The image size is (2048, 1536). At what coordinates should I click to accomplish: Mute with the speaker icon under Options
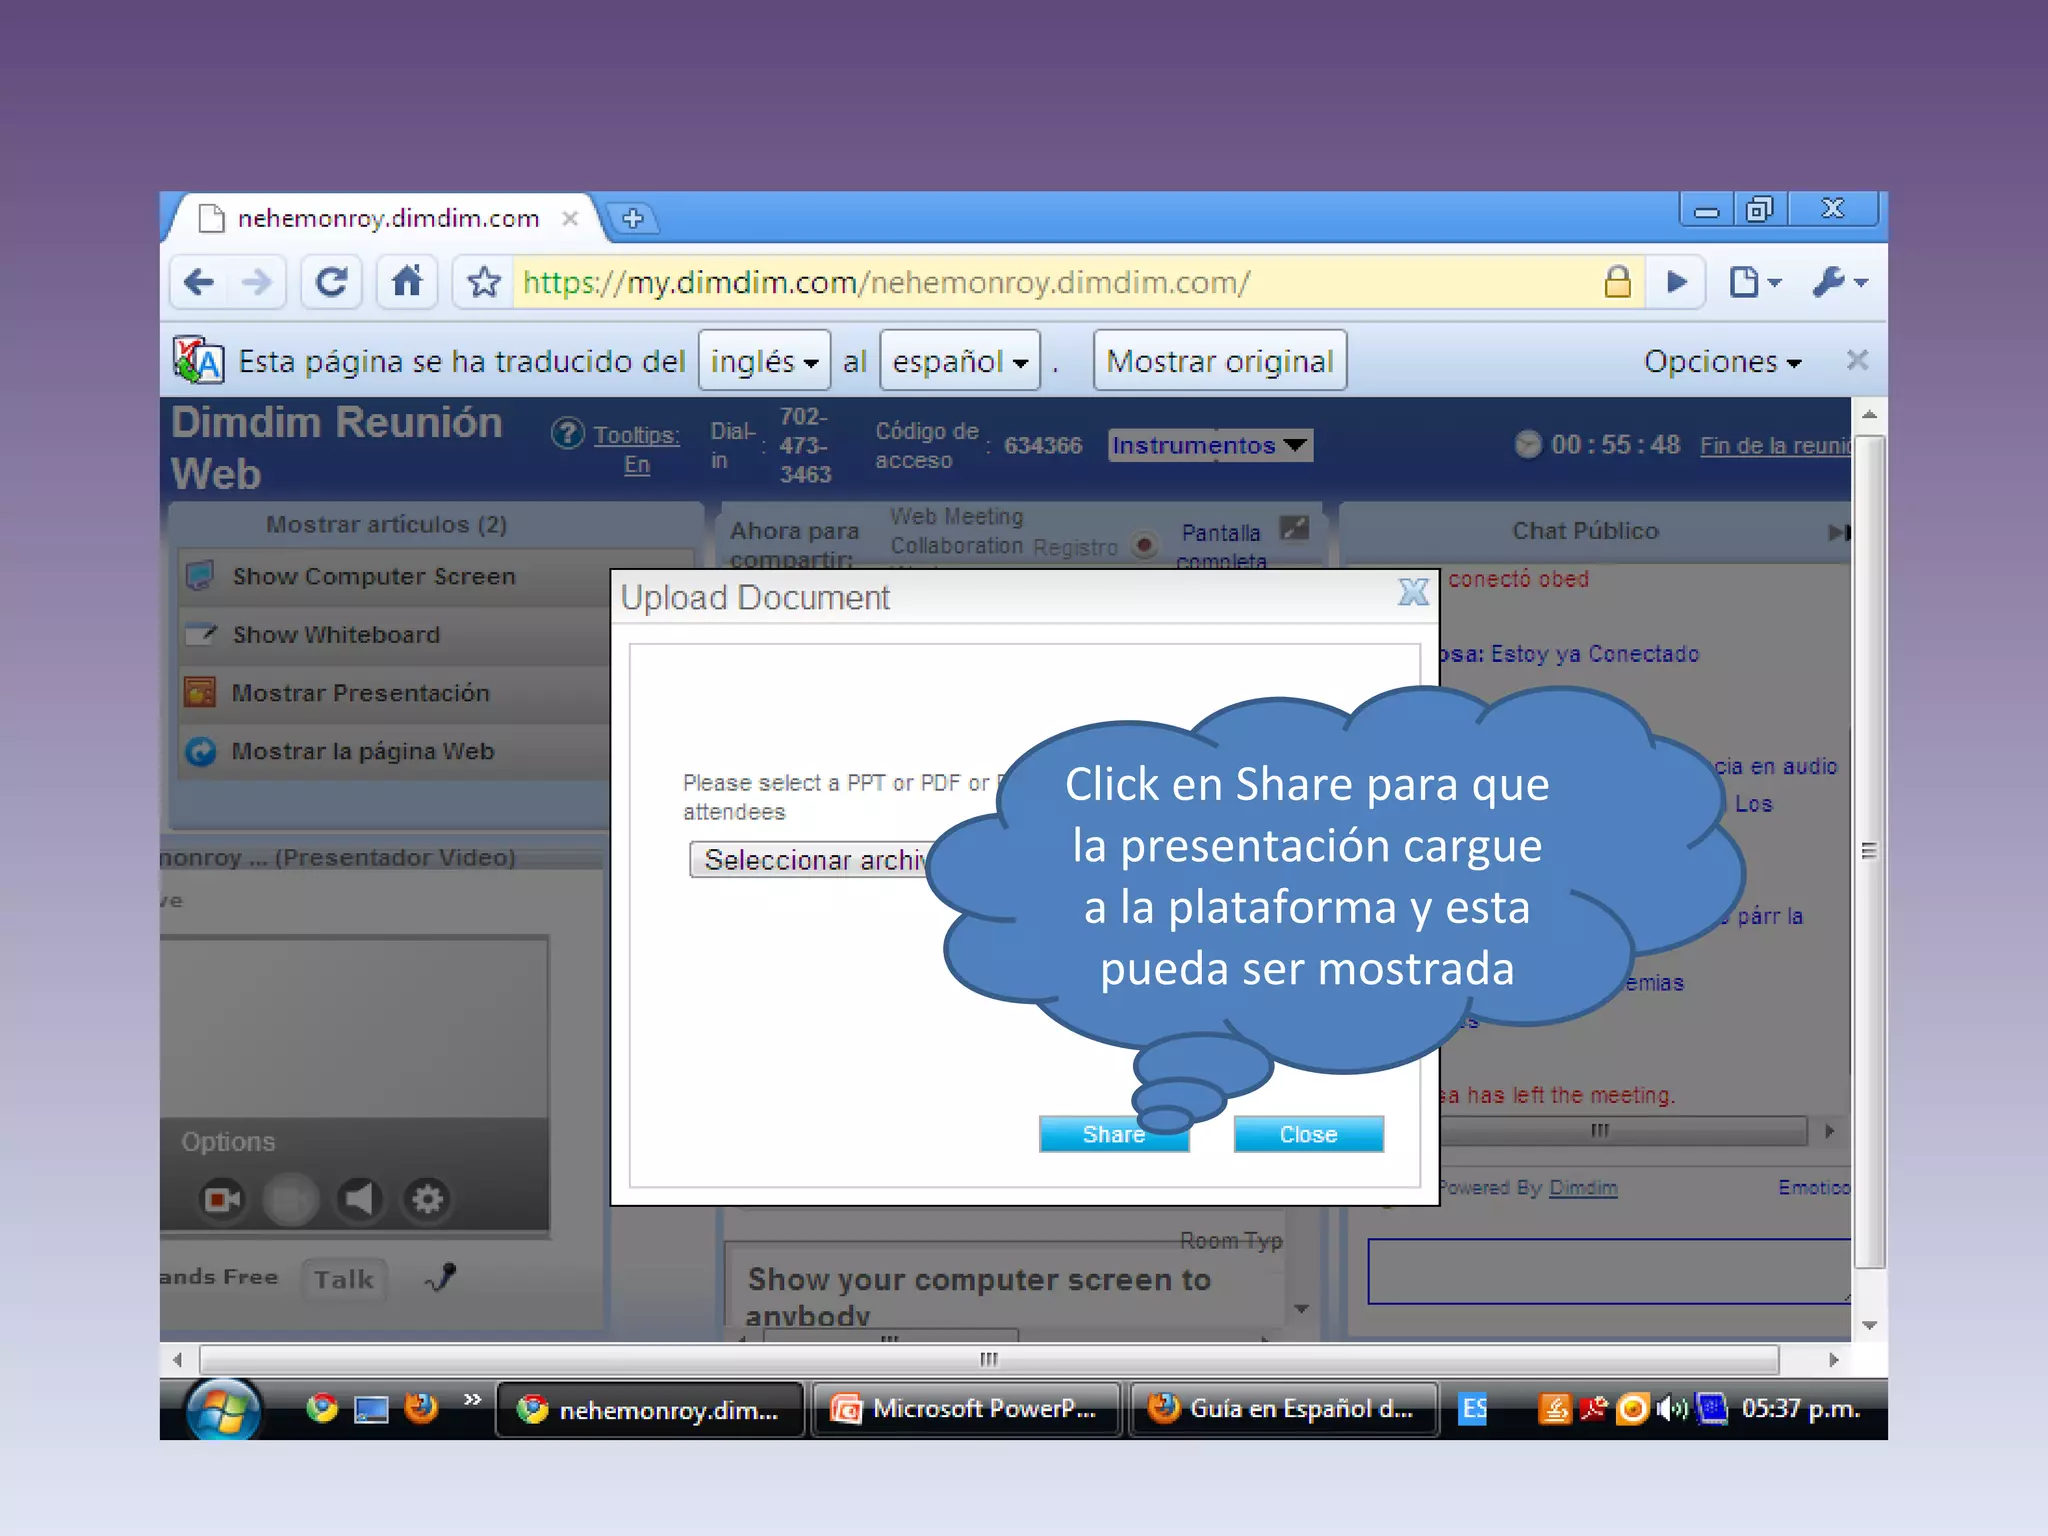(x=358, y=1198)
